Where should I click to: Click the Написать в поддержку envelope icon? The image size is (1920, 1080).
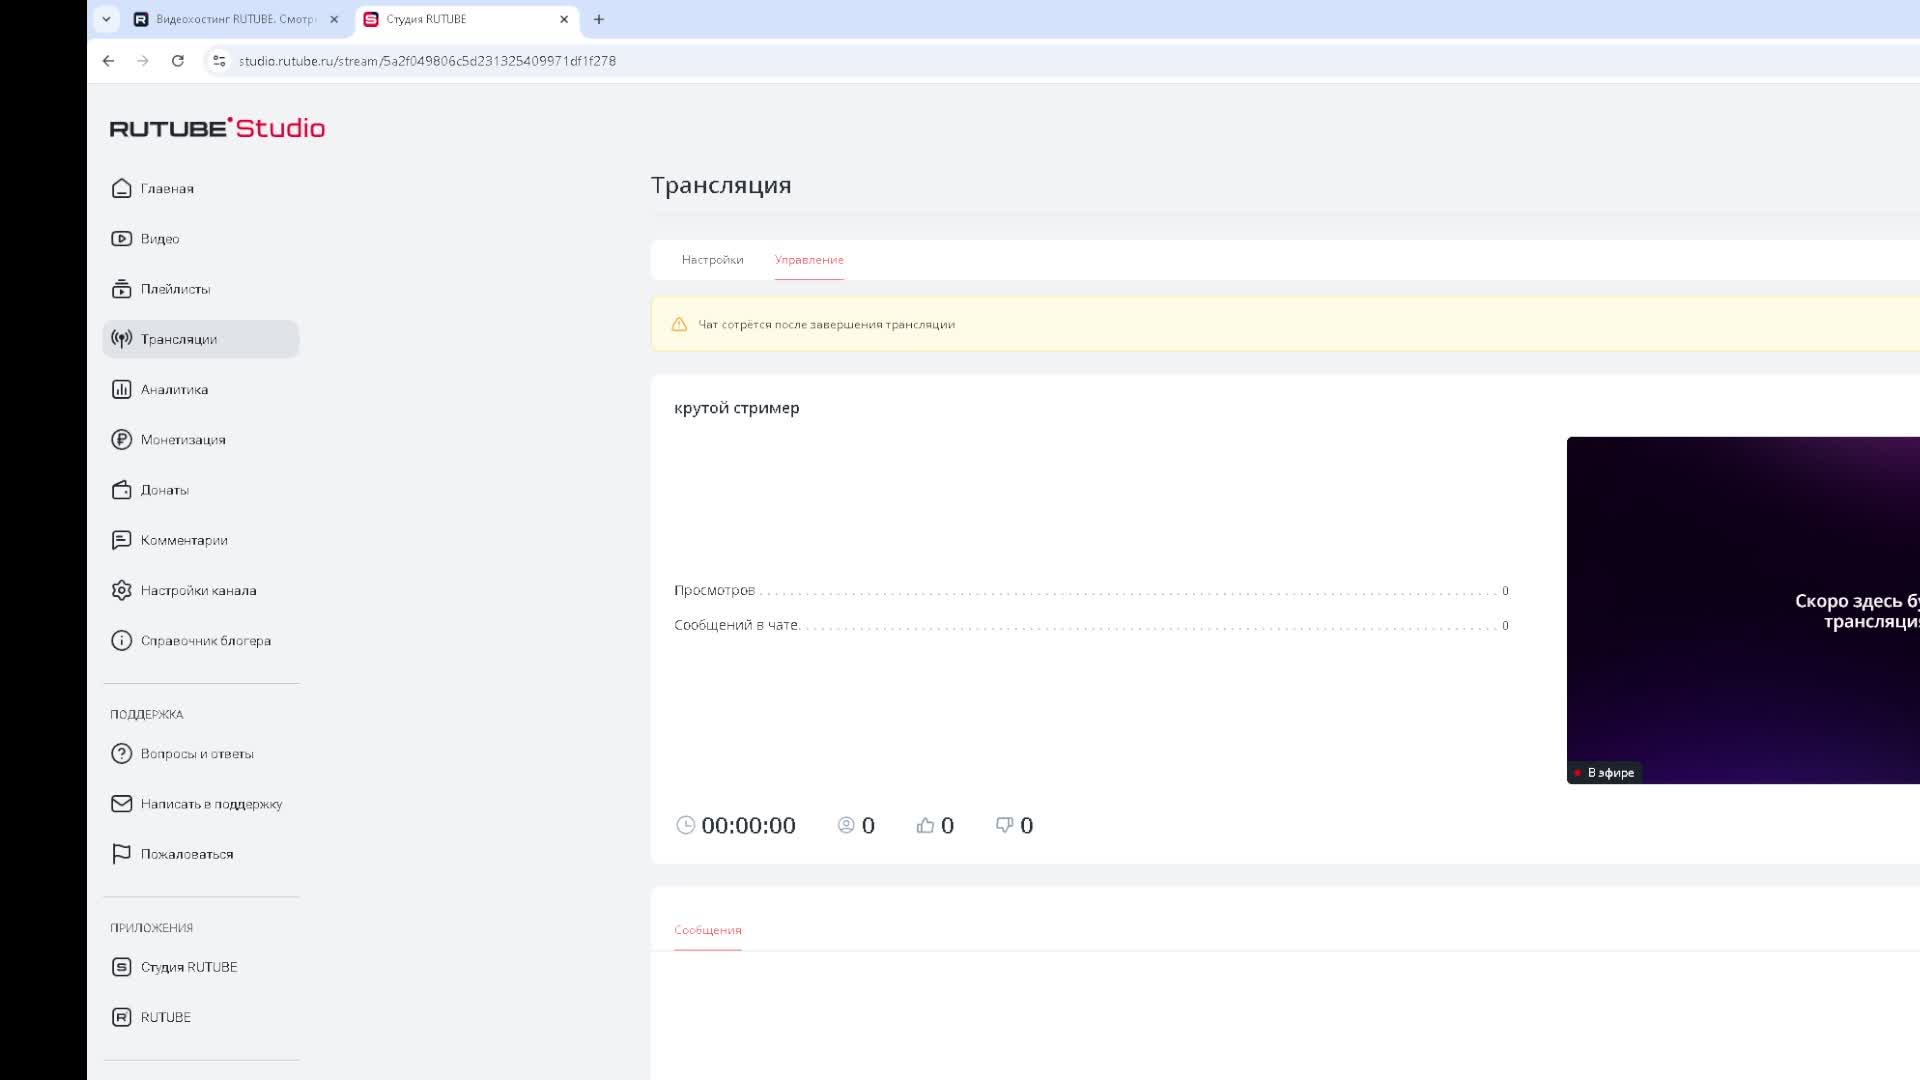[121, 803]
